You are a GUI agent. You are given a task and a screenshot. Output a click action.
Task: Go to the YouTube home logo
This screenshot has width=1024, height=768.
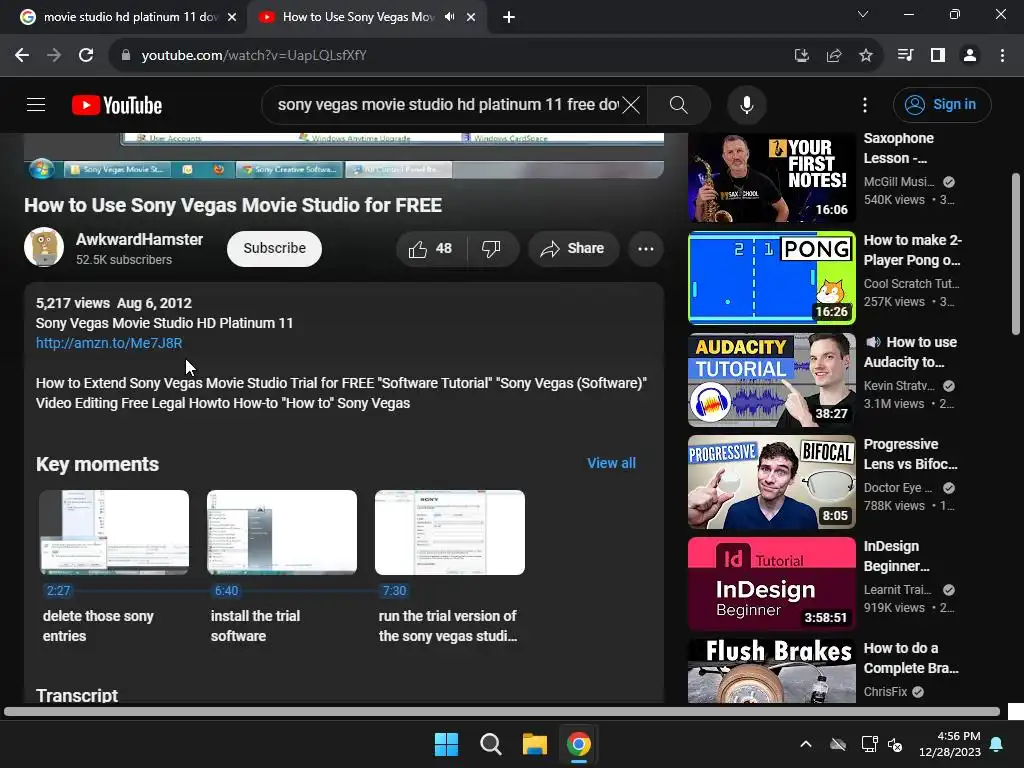click(x=117, y=105)
